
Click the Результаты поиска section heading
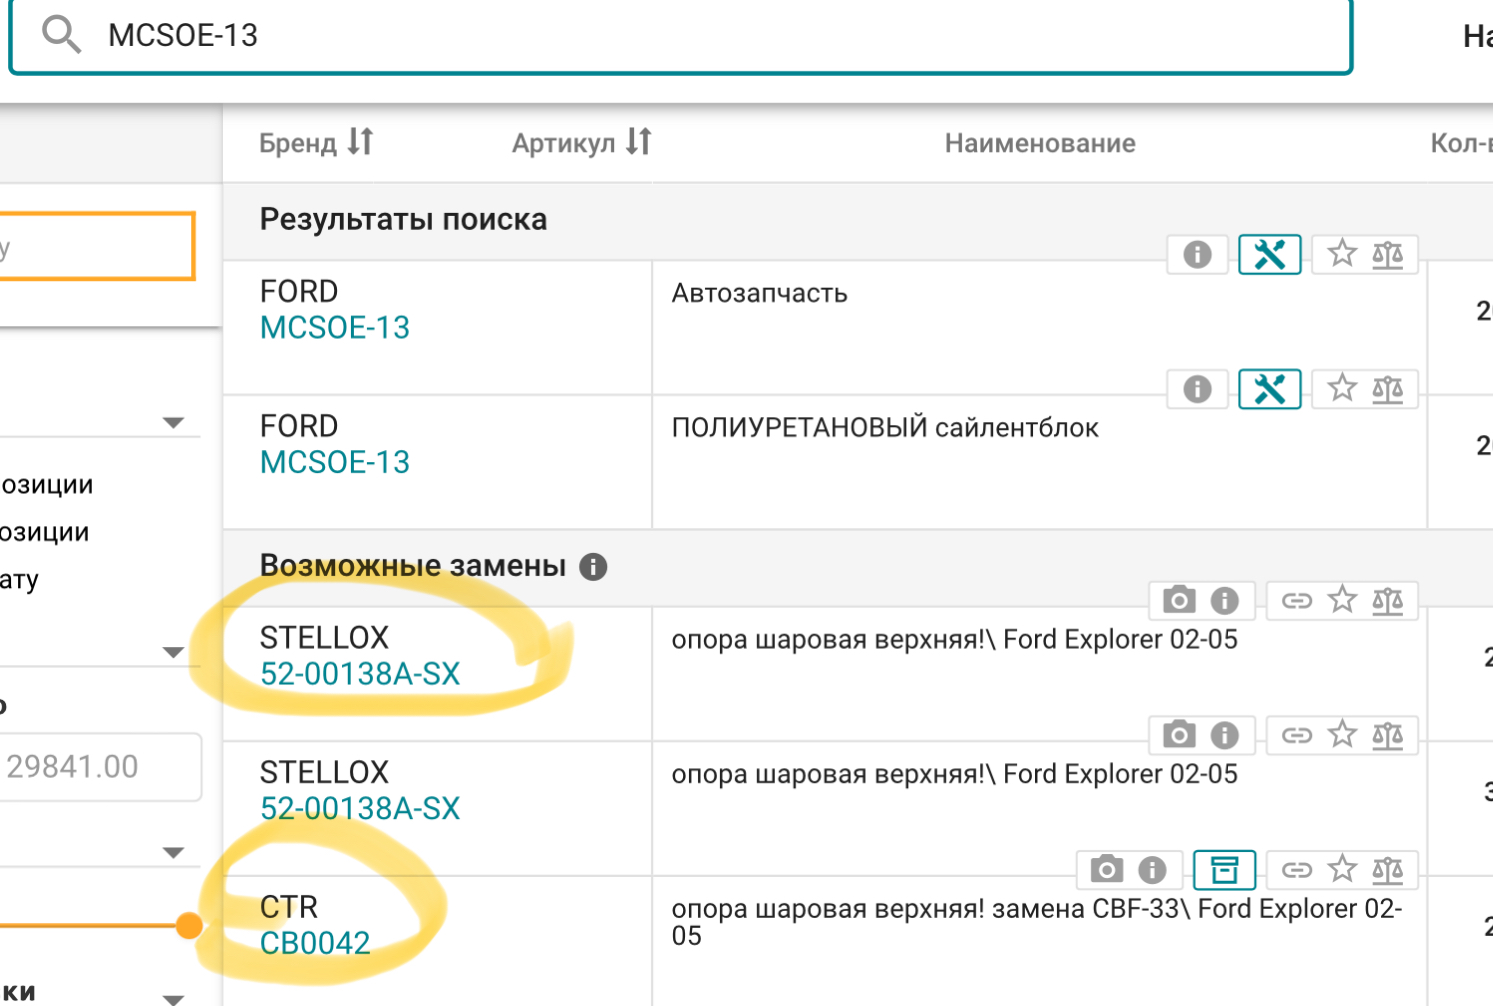[403, 219]
